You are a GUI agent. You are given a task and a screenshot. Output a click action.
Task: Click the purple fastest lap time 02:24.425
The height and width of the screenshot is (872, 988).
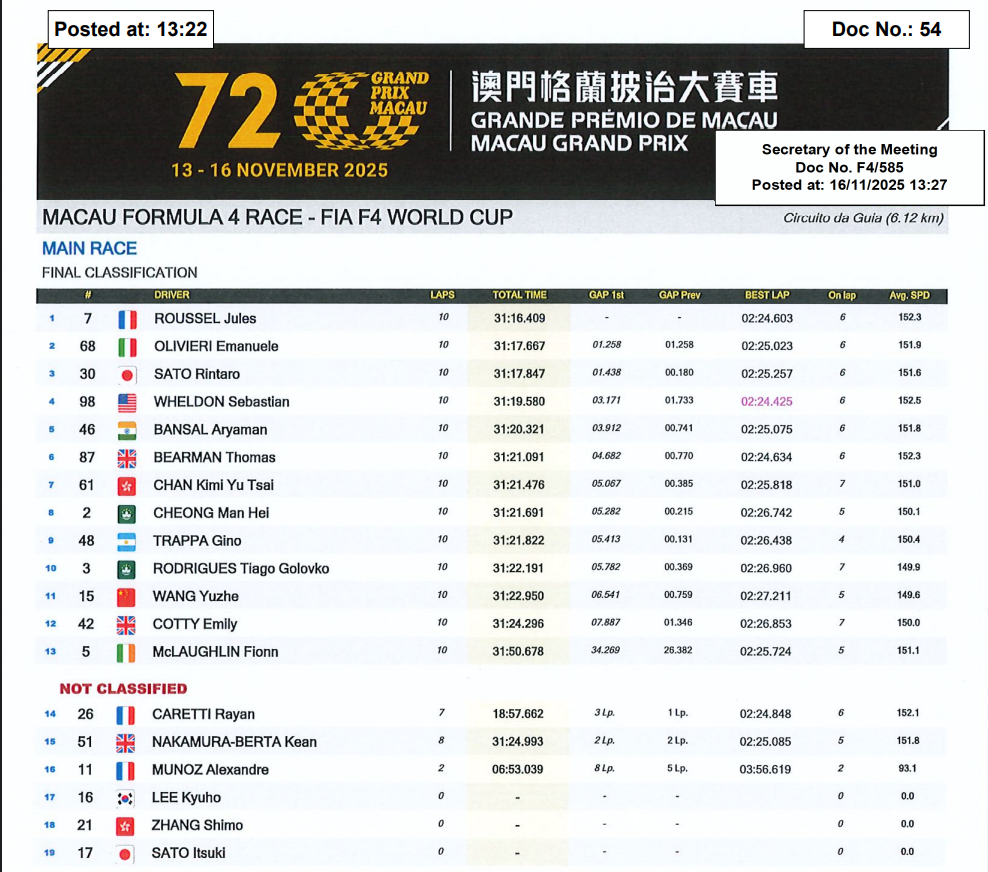[766, 402]
